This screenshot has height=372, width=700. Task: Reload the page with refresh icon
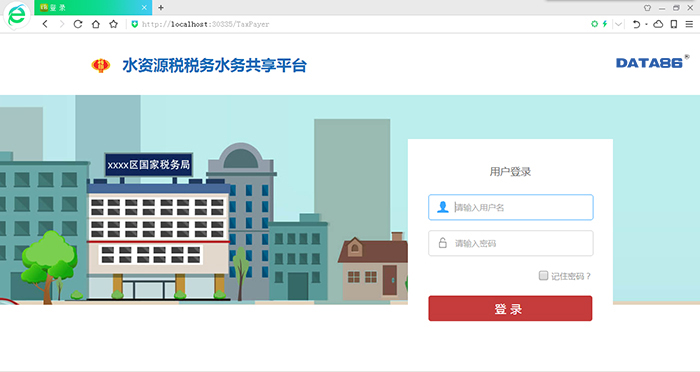[78, 24]
